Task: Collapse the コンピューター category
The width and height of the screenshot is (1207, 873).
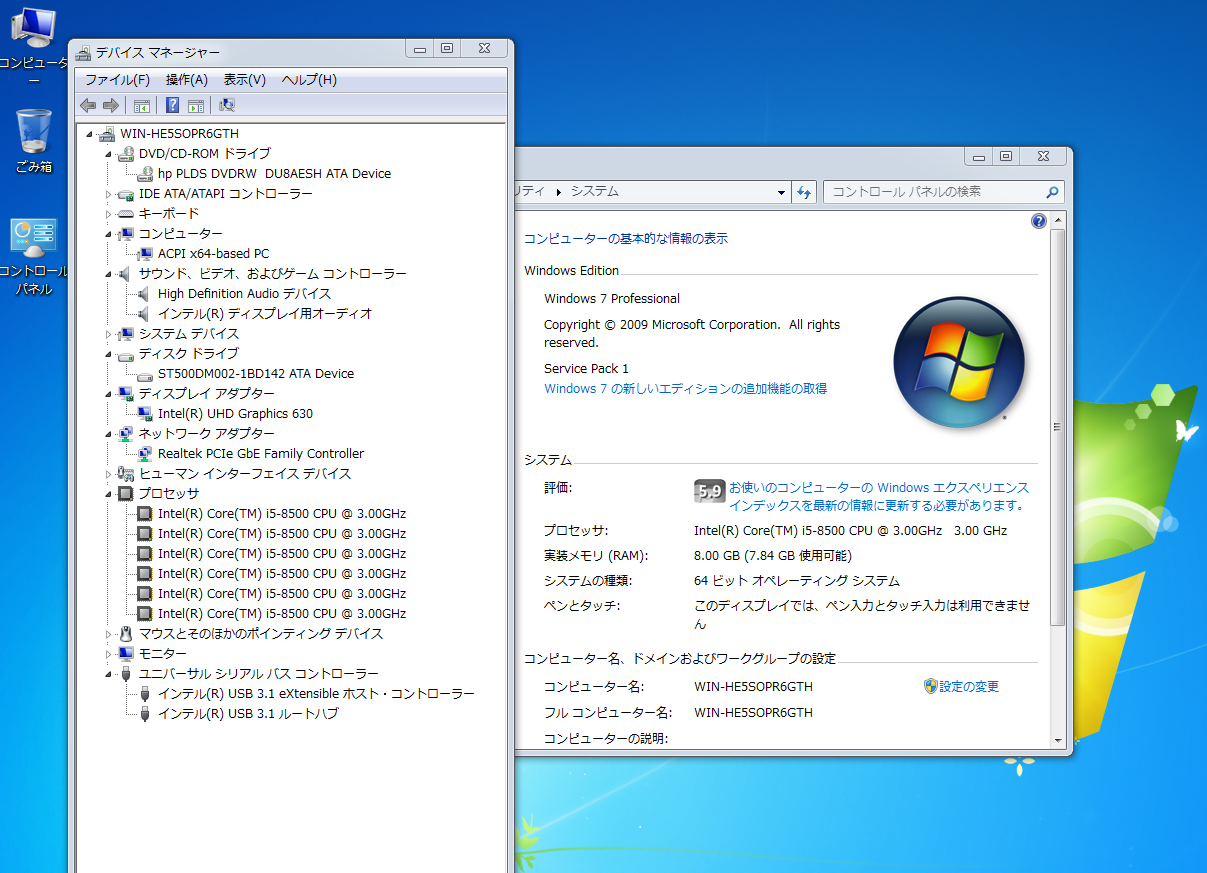Action: click(x=109, y=234)
